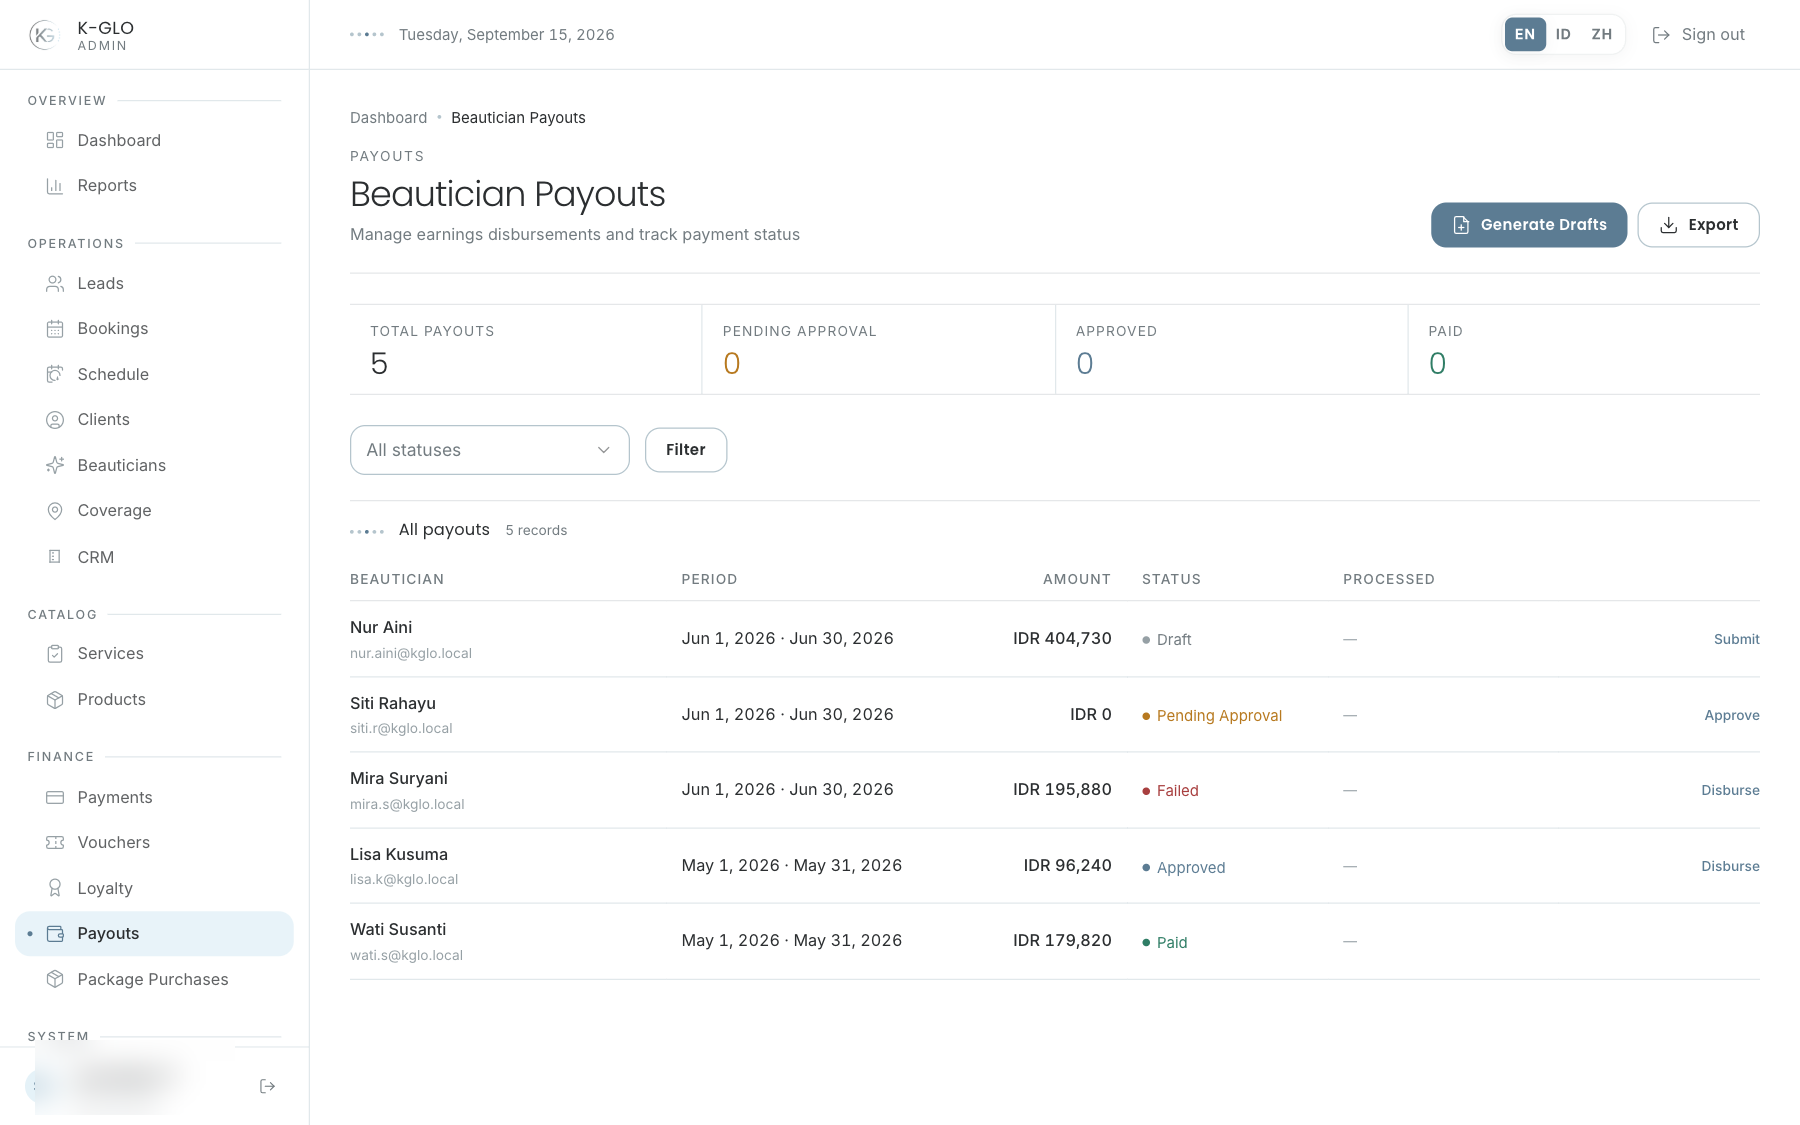Click Sign out text link

1713,35
